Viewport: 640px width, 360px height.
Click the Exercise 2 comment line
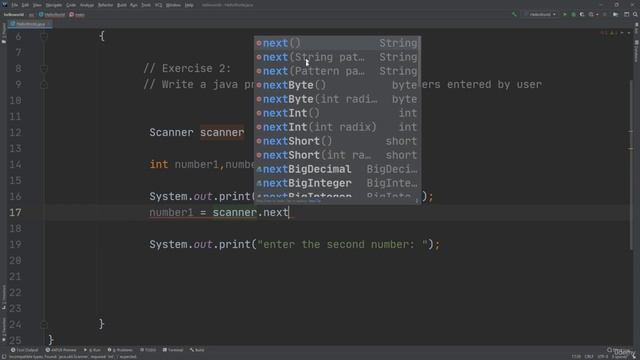187,68
